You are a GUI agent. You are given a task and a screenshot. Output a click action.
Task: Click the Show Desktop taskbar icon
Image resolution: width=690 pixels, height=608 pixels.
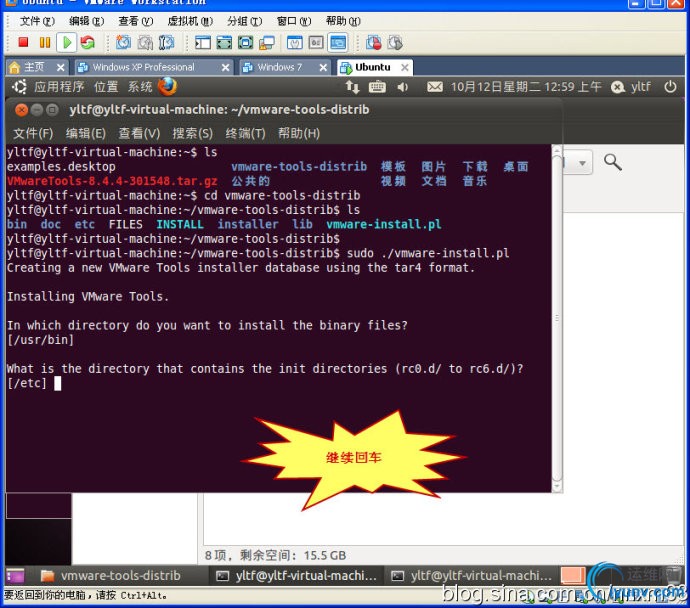click(x=15, y=575)
